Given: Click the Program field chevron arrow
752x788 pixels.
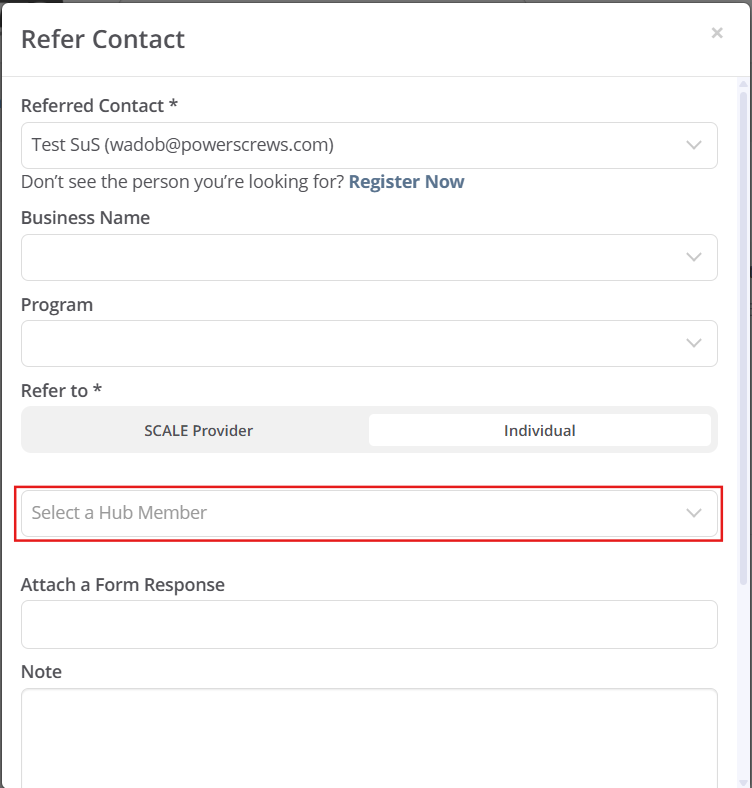Looking at the screenshot, I should point(694,343).
